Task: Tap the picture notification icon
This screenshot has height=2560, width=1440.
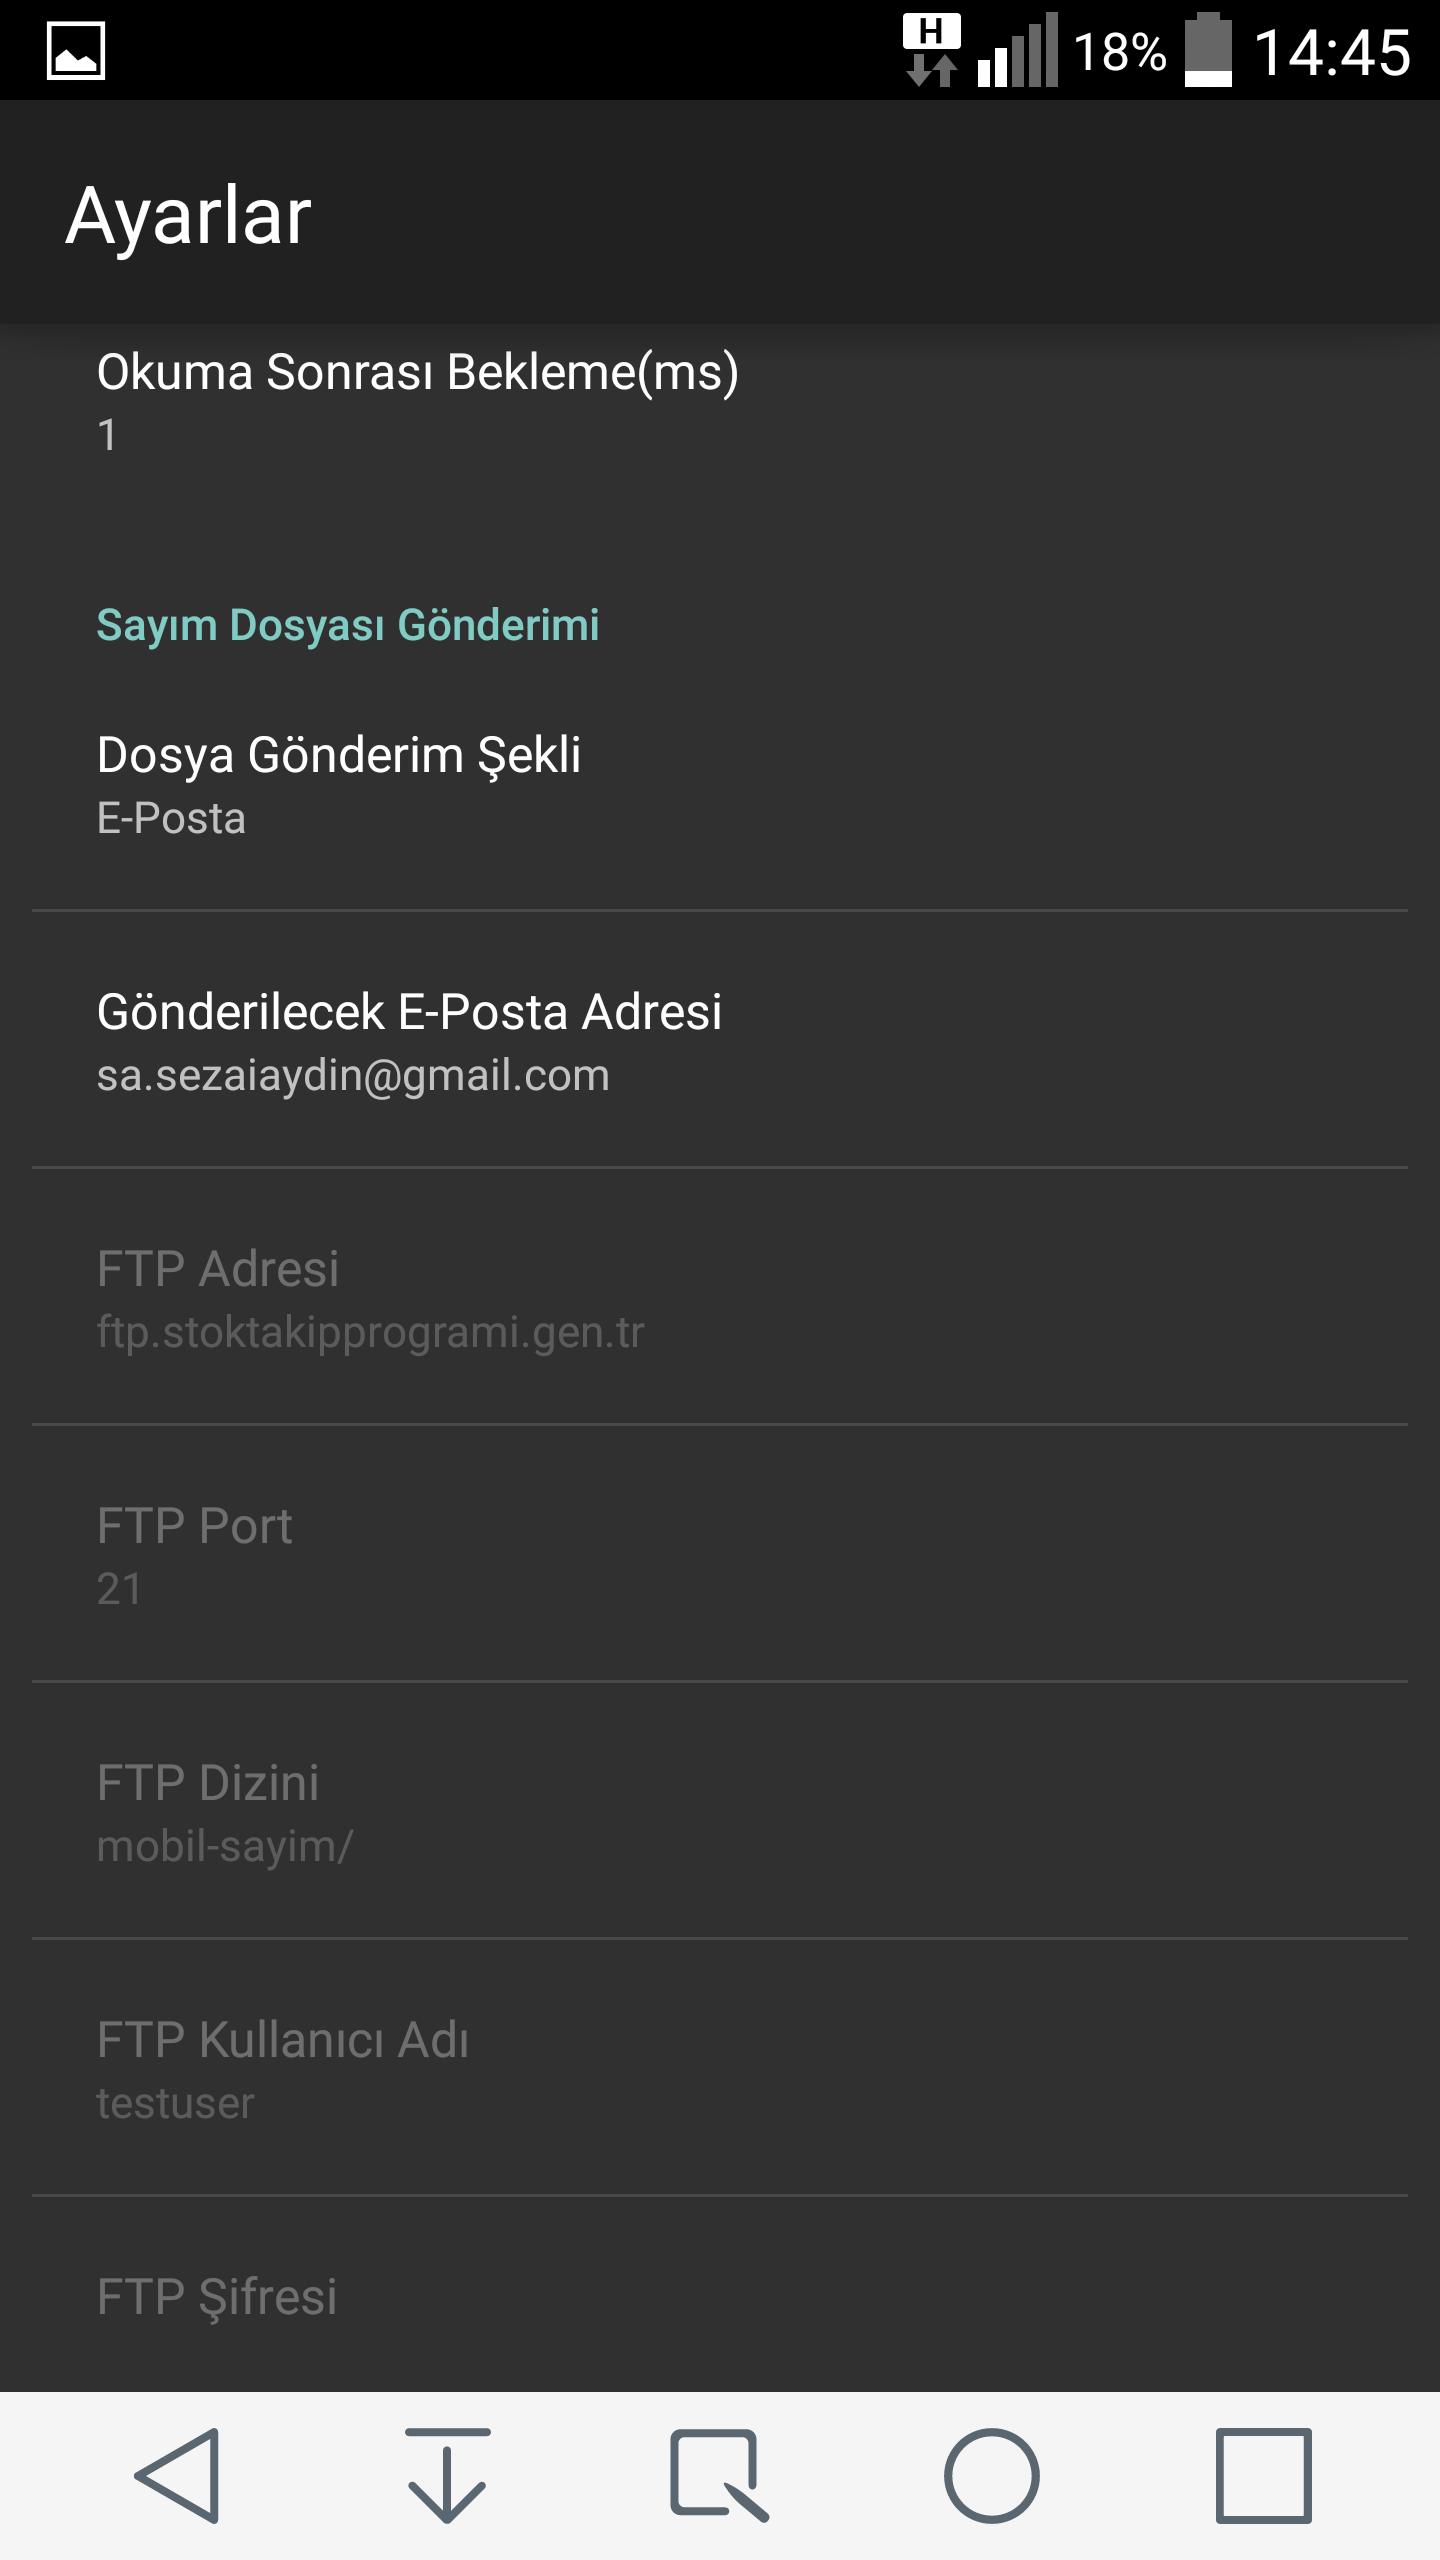Action: coord(76,51)
